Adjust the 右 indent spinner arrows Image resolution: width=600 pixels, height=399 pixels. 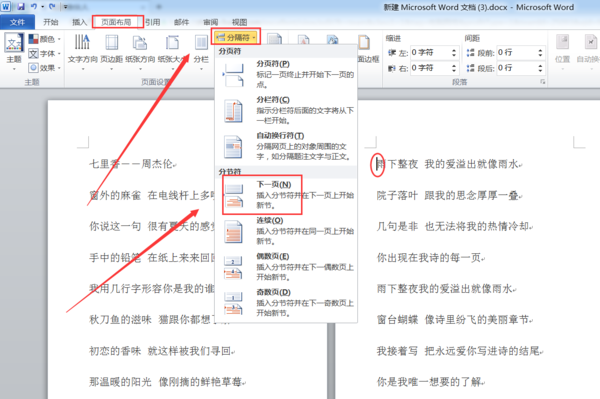click(x=454, y=68)
